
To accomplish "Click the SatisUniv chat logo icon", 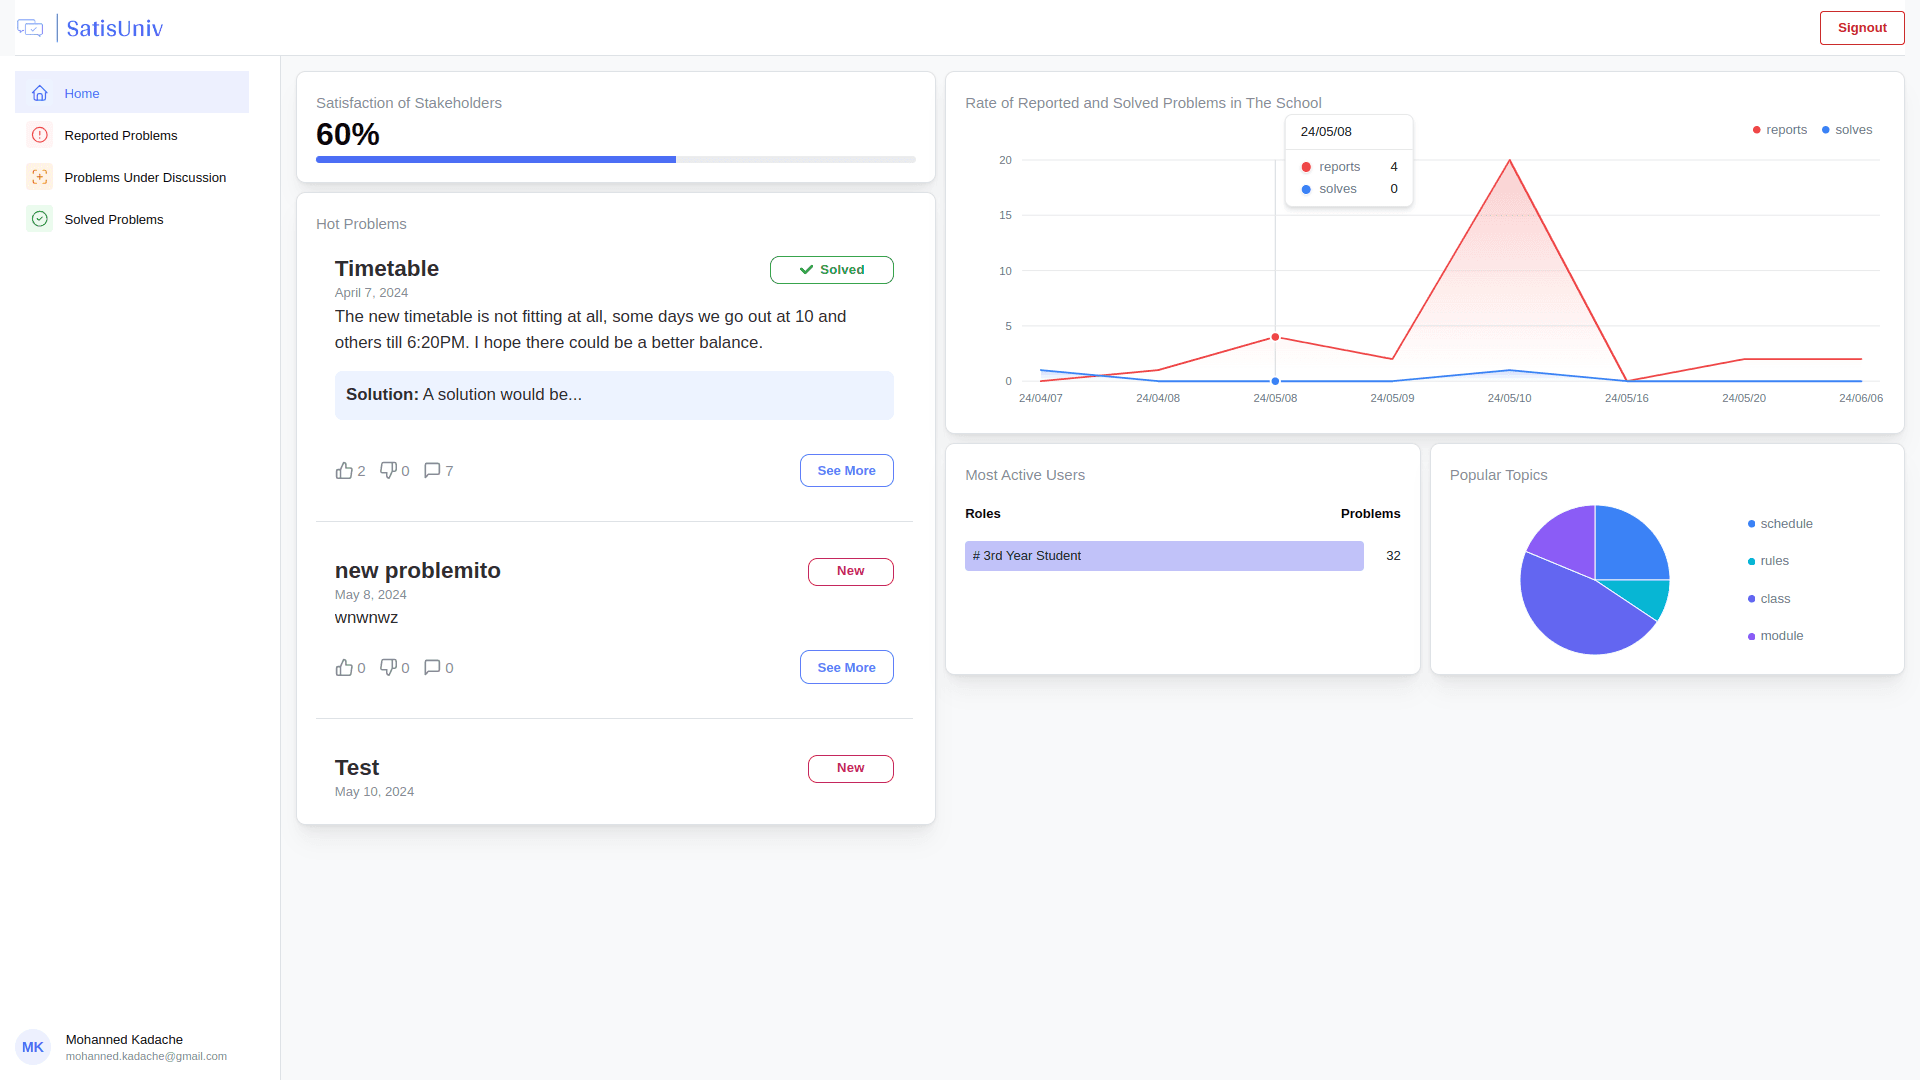I will point(30,28).
